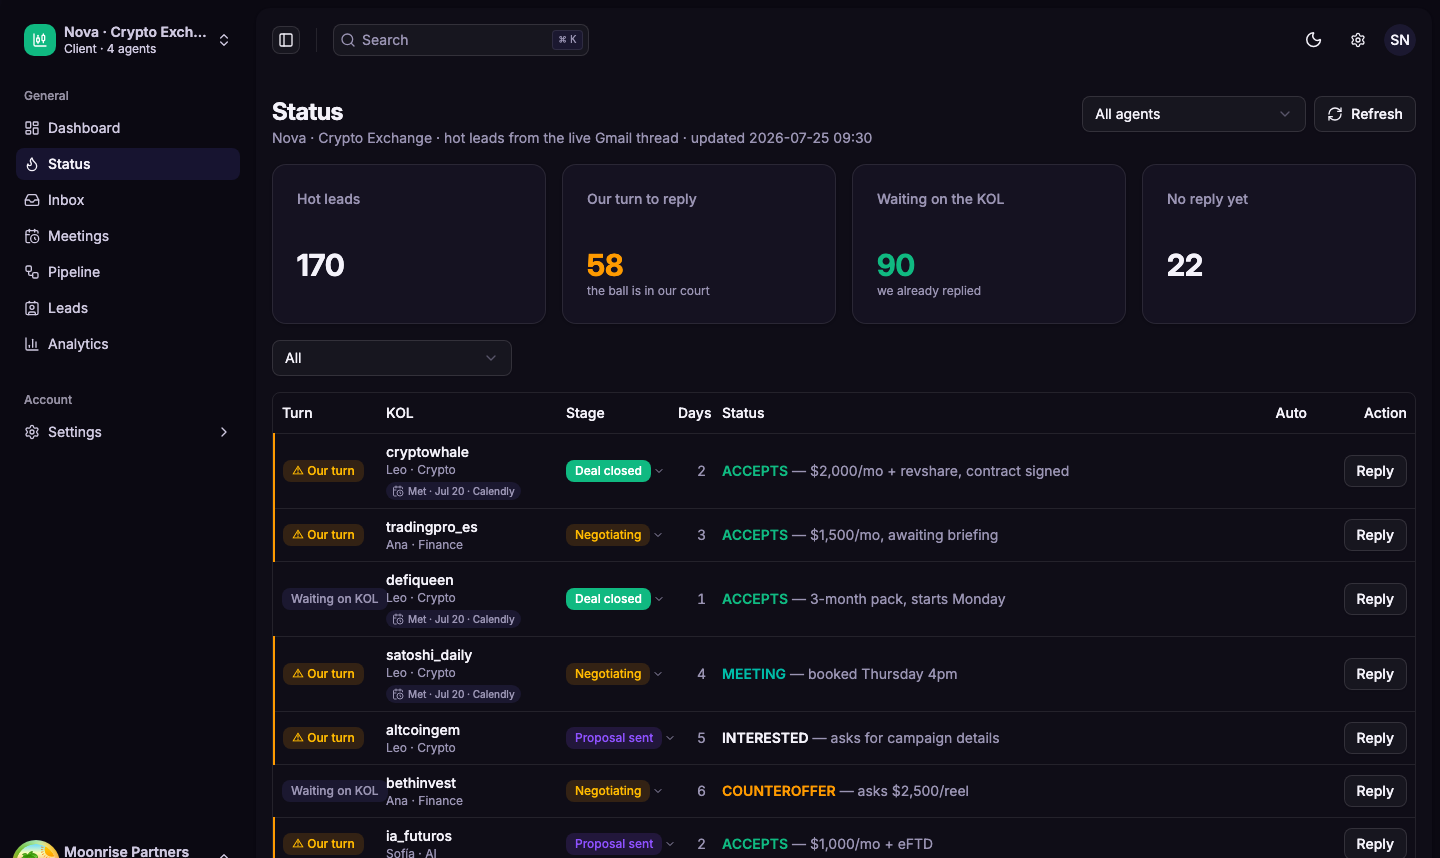Click the Inbox tray icon
1440x858 pixels.
[32, 200]
